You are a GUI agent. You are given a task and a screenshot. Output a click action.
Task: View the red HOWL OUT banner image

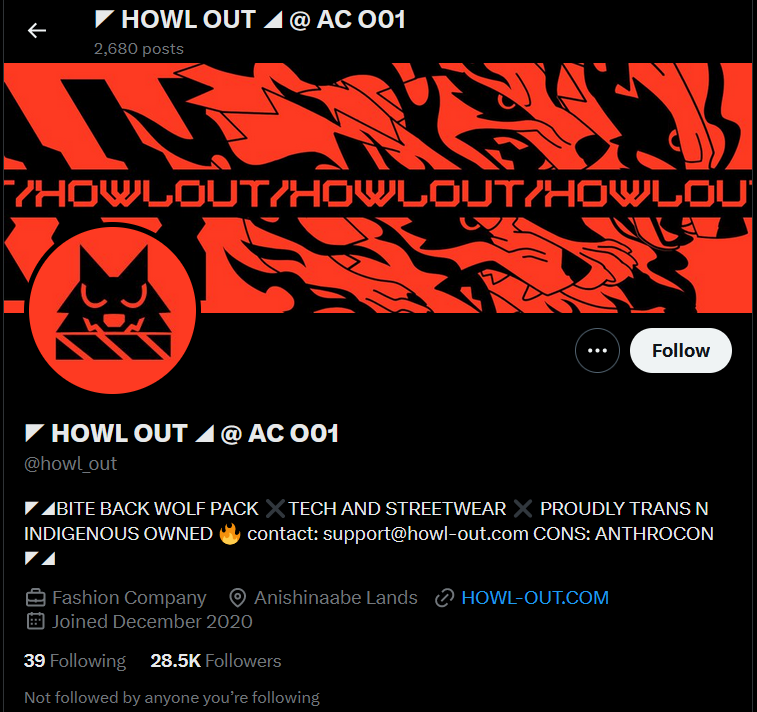(x=378, y=188)
